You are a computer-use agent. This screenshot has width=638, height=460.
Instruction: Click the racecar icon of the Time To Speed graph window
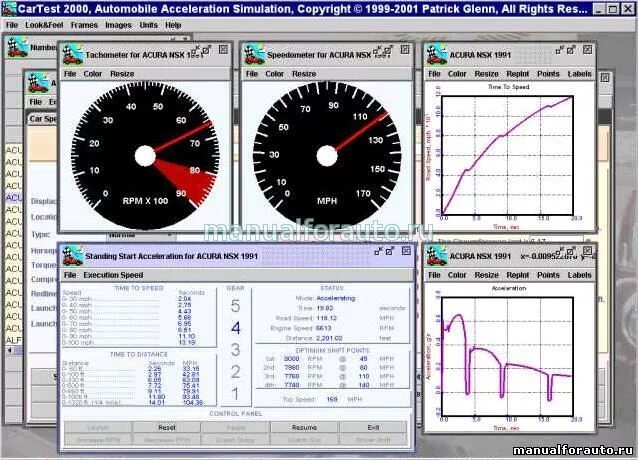[437, 55]
